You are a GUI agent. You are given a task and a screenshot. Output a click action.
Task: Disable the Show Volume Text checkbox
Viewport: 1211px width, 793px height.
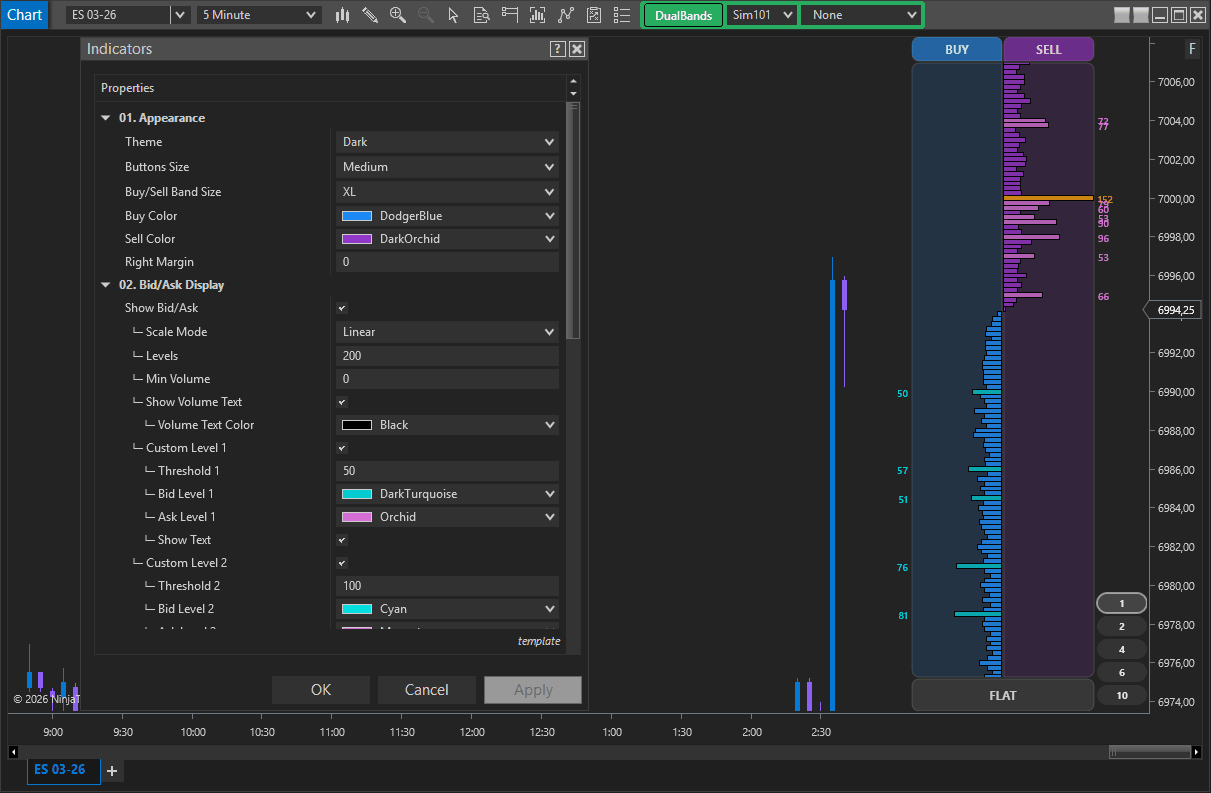click(x=341, y=401)
